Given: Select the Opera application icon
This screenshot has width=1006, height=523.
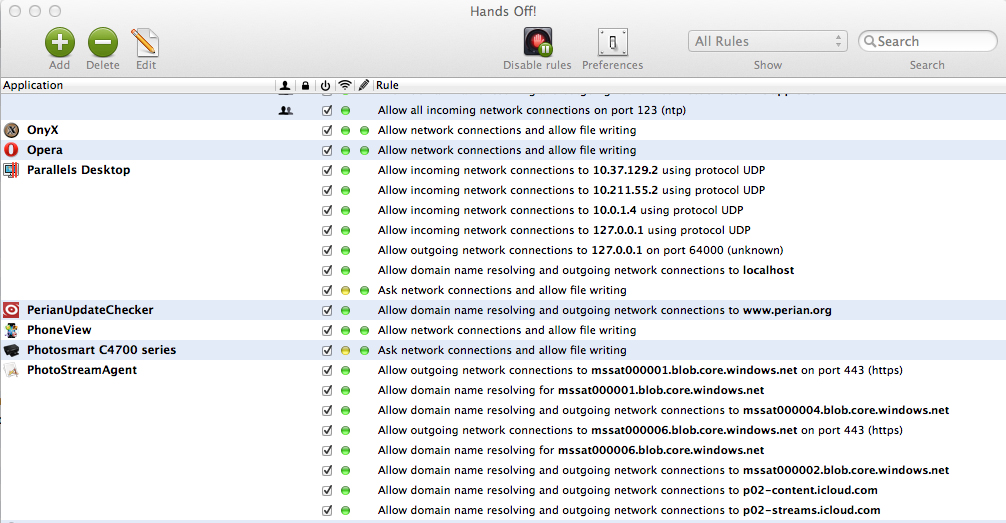Looking at the screenshot, I should point(12,150).
